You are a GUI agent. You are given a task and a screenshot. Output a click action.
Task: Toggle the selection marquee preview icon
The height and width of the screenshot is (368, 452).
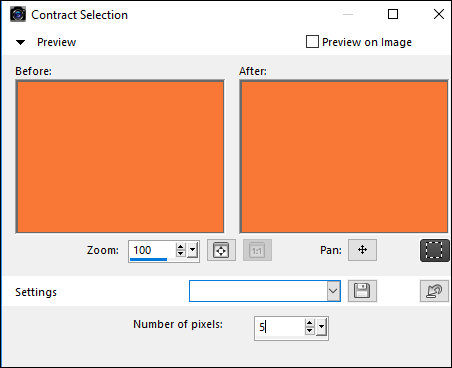coord(434,250)
